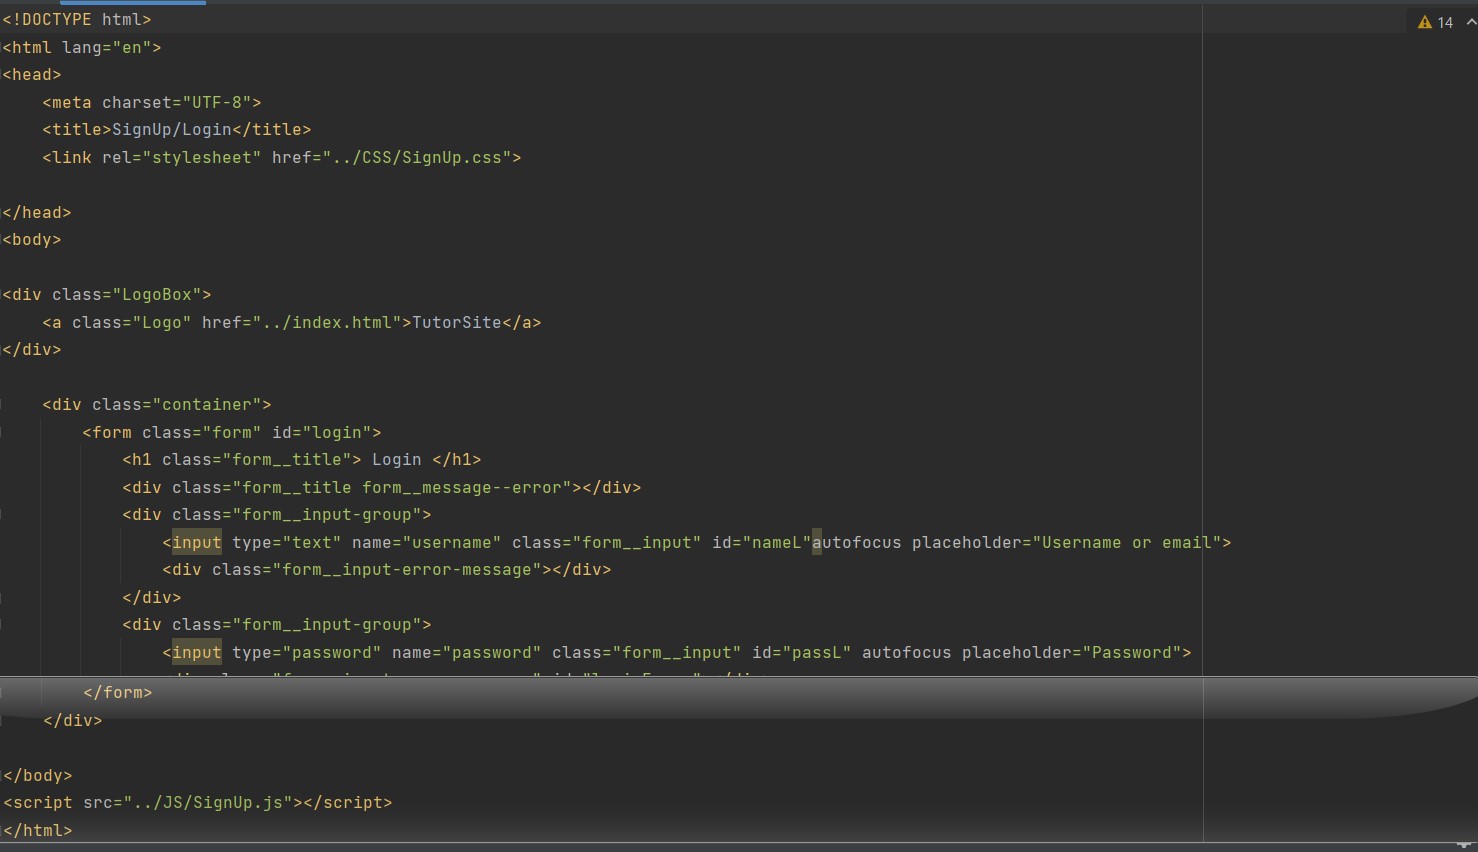
Task: Click the name="username" attribute
Action: pyautogui.click(x=427, y=542)
